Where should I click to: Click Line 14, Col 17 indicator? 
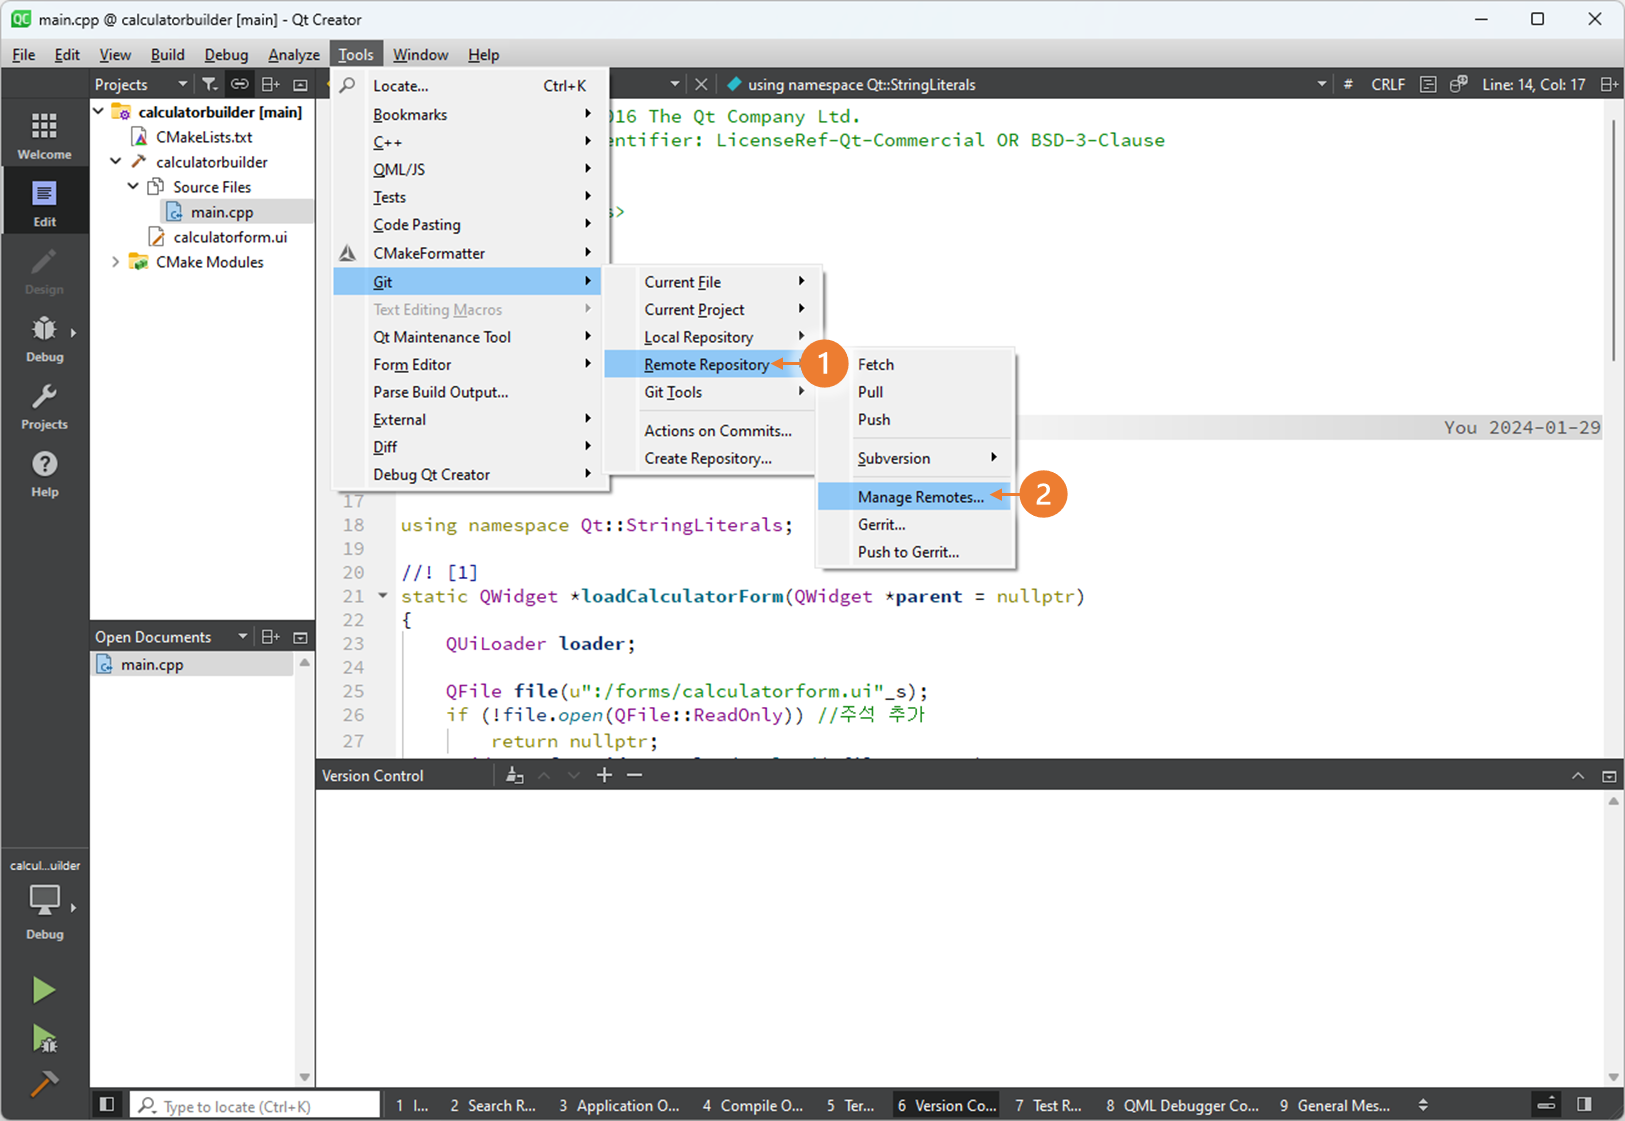[1533, 84]
